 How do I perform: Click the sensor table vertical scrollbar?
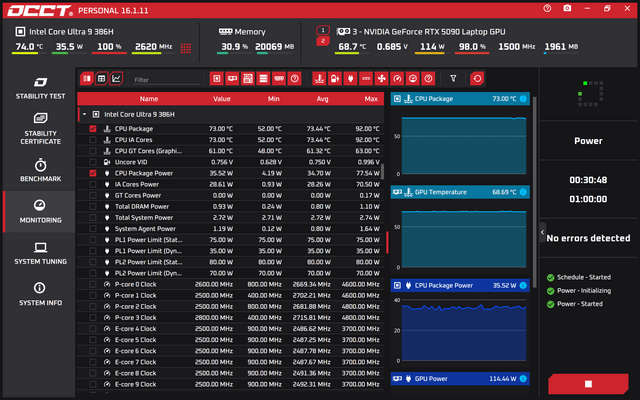click(x=382, y=171)
